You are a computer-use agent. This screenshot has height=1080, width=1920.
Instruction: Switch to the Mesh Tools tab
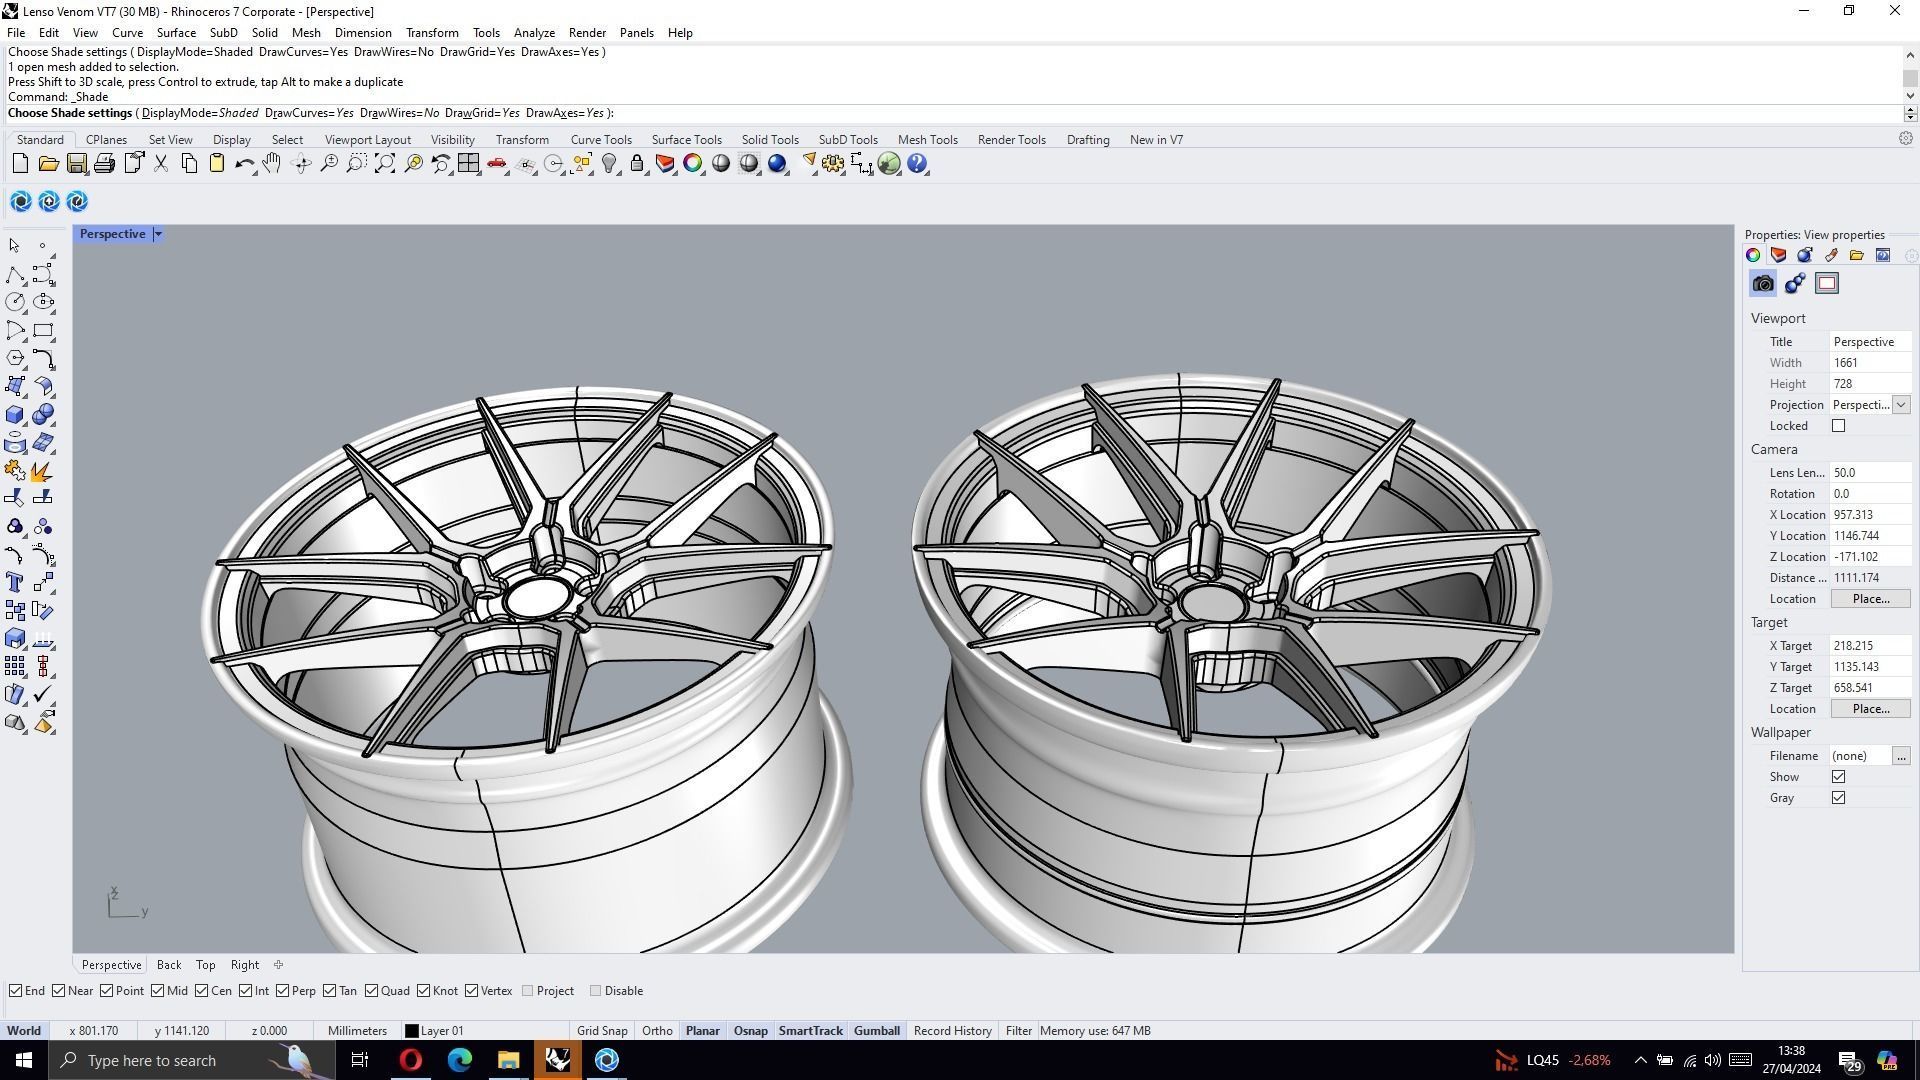(927, 140)
